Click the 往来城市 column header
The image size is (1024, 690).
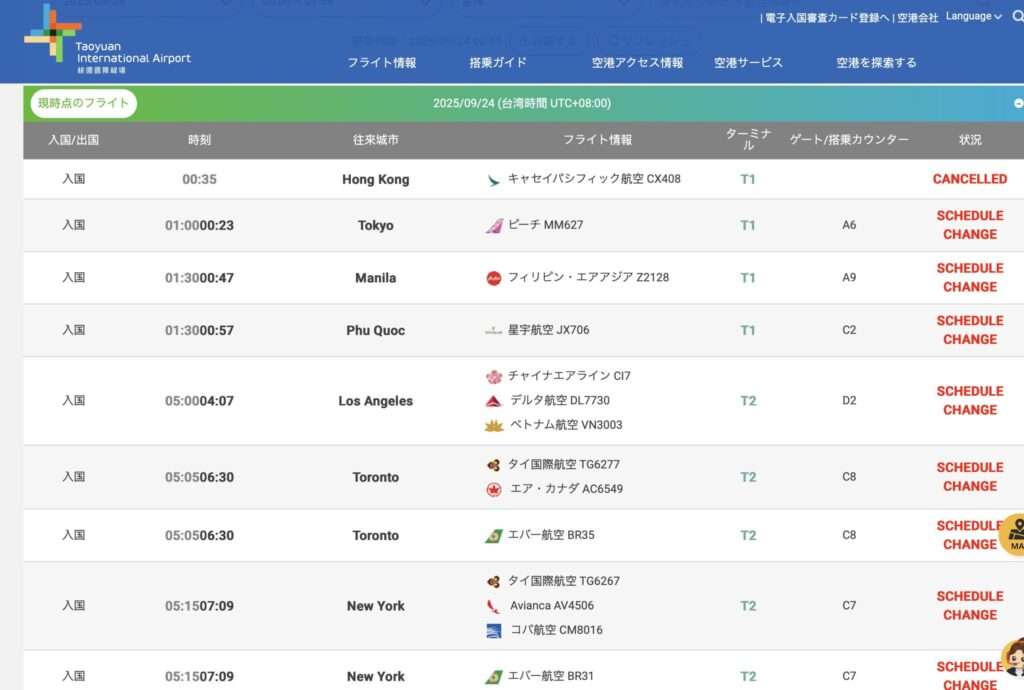click(376, 140)
